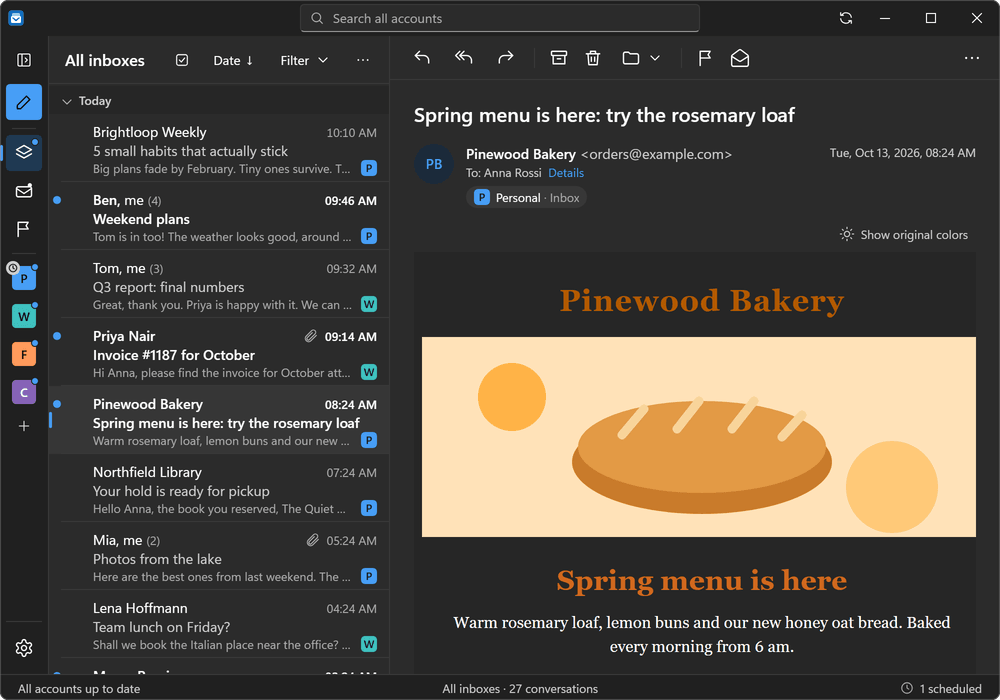Click the sync refresh icon
The image size is (1000, 700).
tap(846, 18)
